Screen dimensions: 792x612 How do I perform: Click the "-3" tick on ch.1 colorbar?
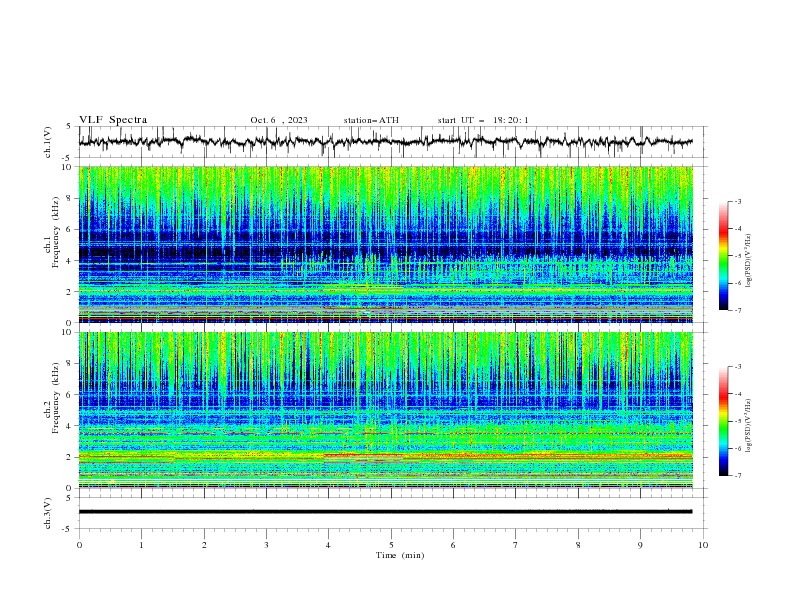[x=737, y=201]
